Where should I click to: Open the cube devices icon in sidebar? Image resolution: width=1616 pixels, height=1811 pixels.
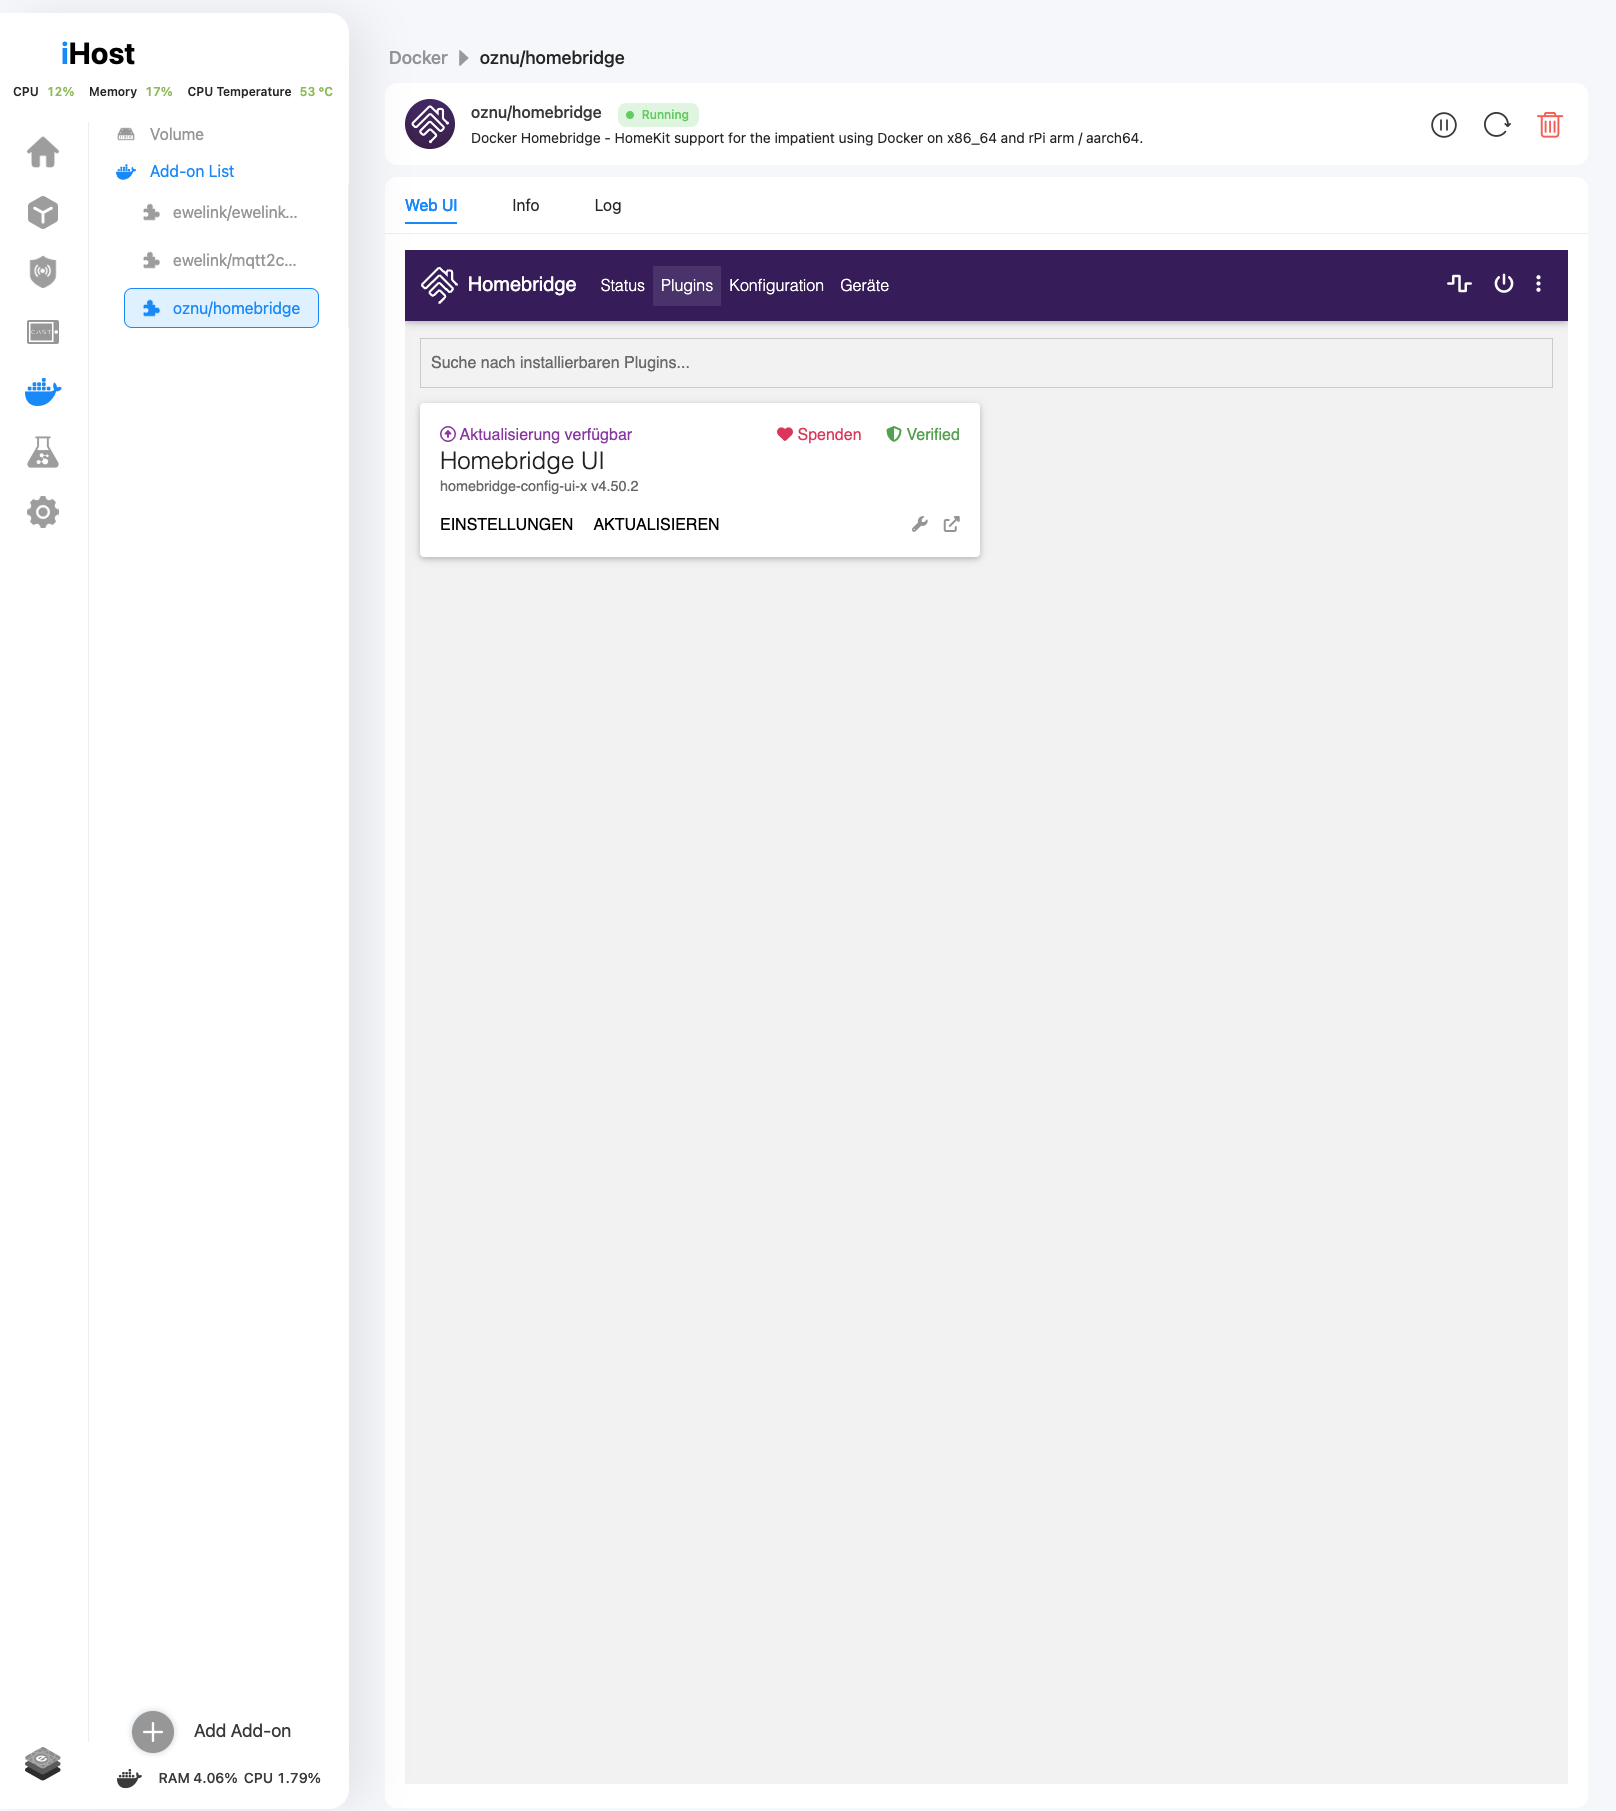tap(43, 212)
